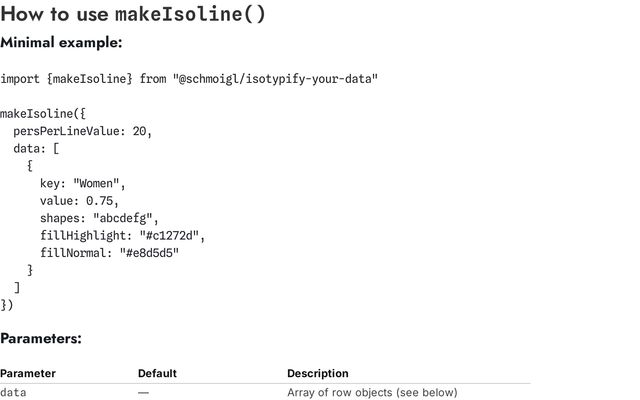Click the closing '})' code line
The image size is (640, 400).
[8, 304]
